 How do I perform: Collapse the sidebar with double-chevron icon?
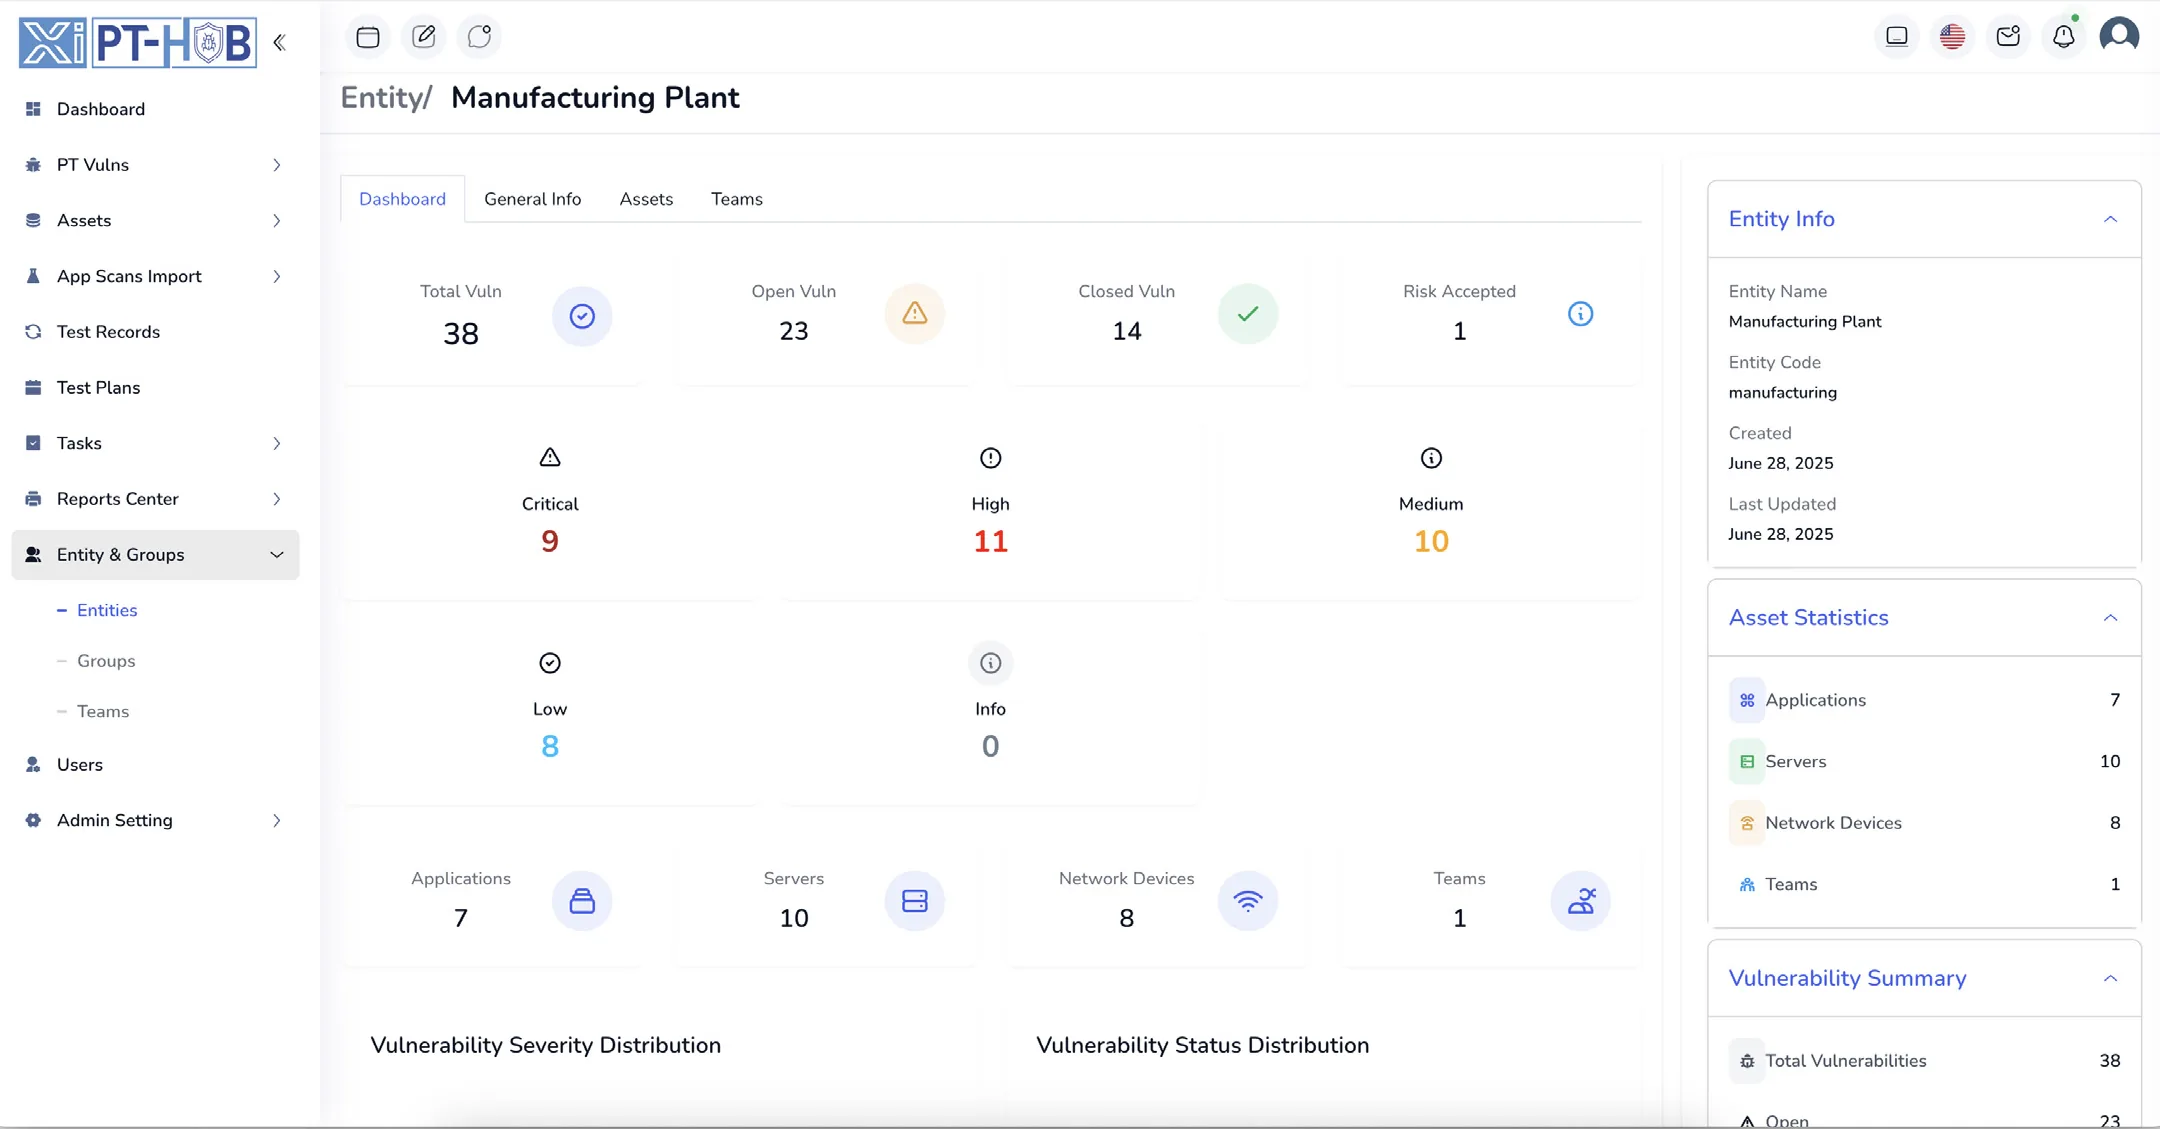280,42
